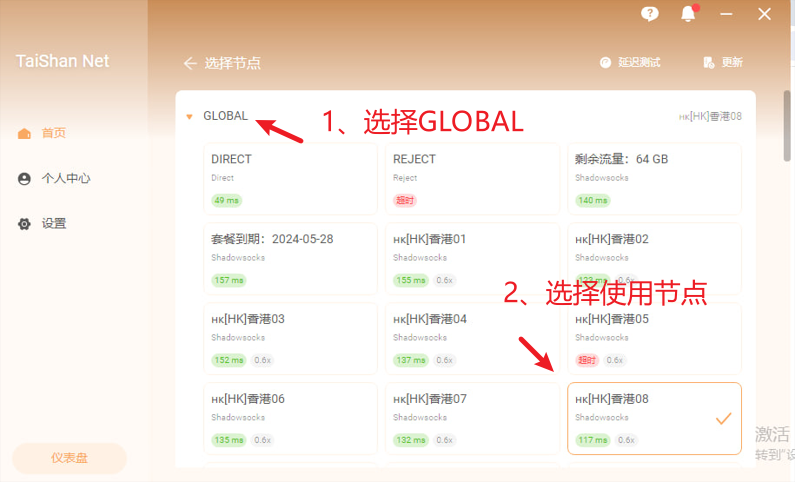Open the help question mark icon
Viewport: 795px width, 482px height.
650,13
